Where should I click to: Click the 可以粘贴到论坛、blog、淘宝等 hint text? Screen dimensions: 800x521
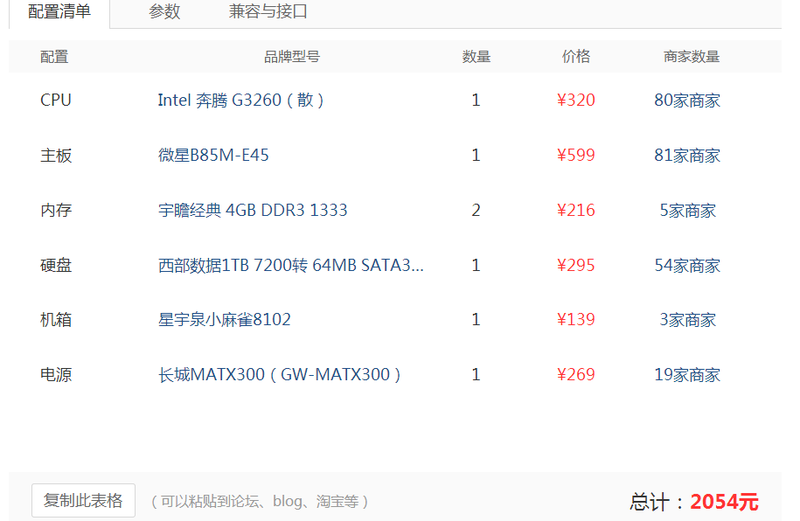[x=260, y=502]
